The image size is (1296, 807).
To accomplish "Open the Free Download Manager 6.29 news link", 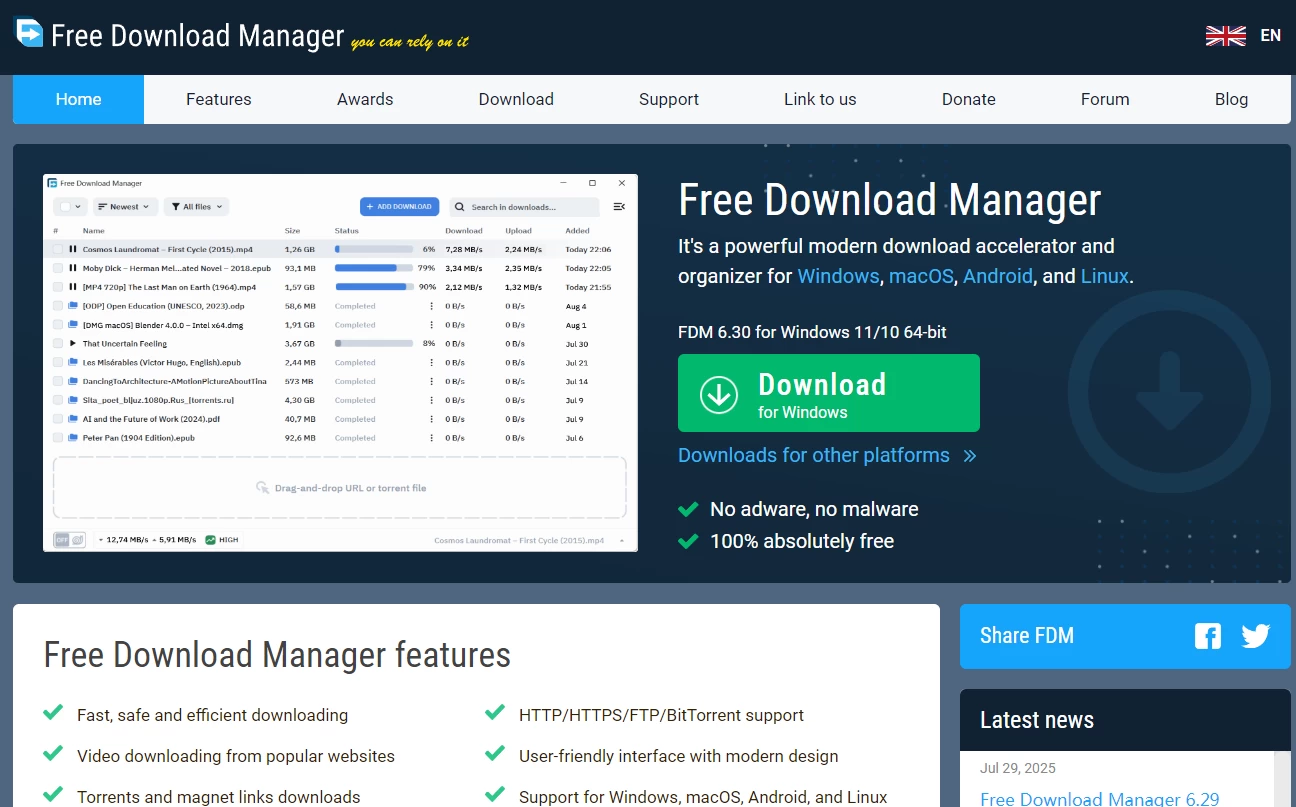I will point(1100,798).
